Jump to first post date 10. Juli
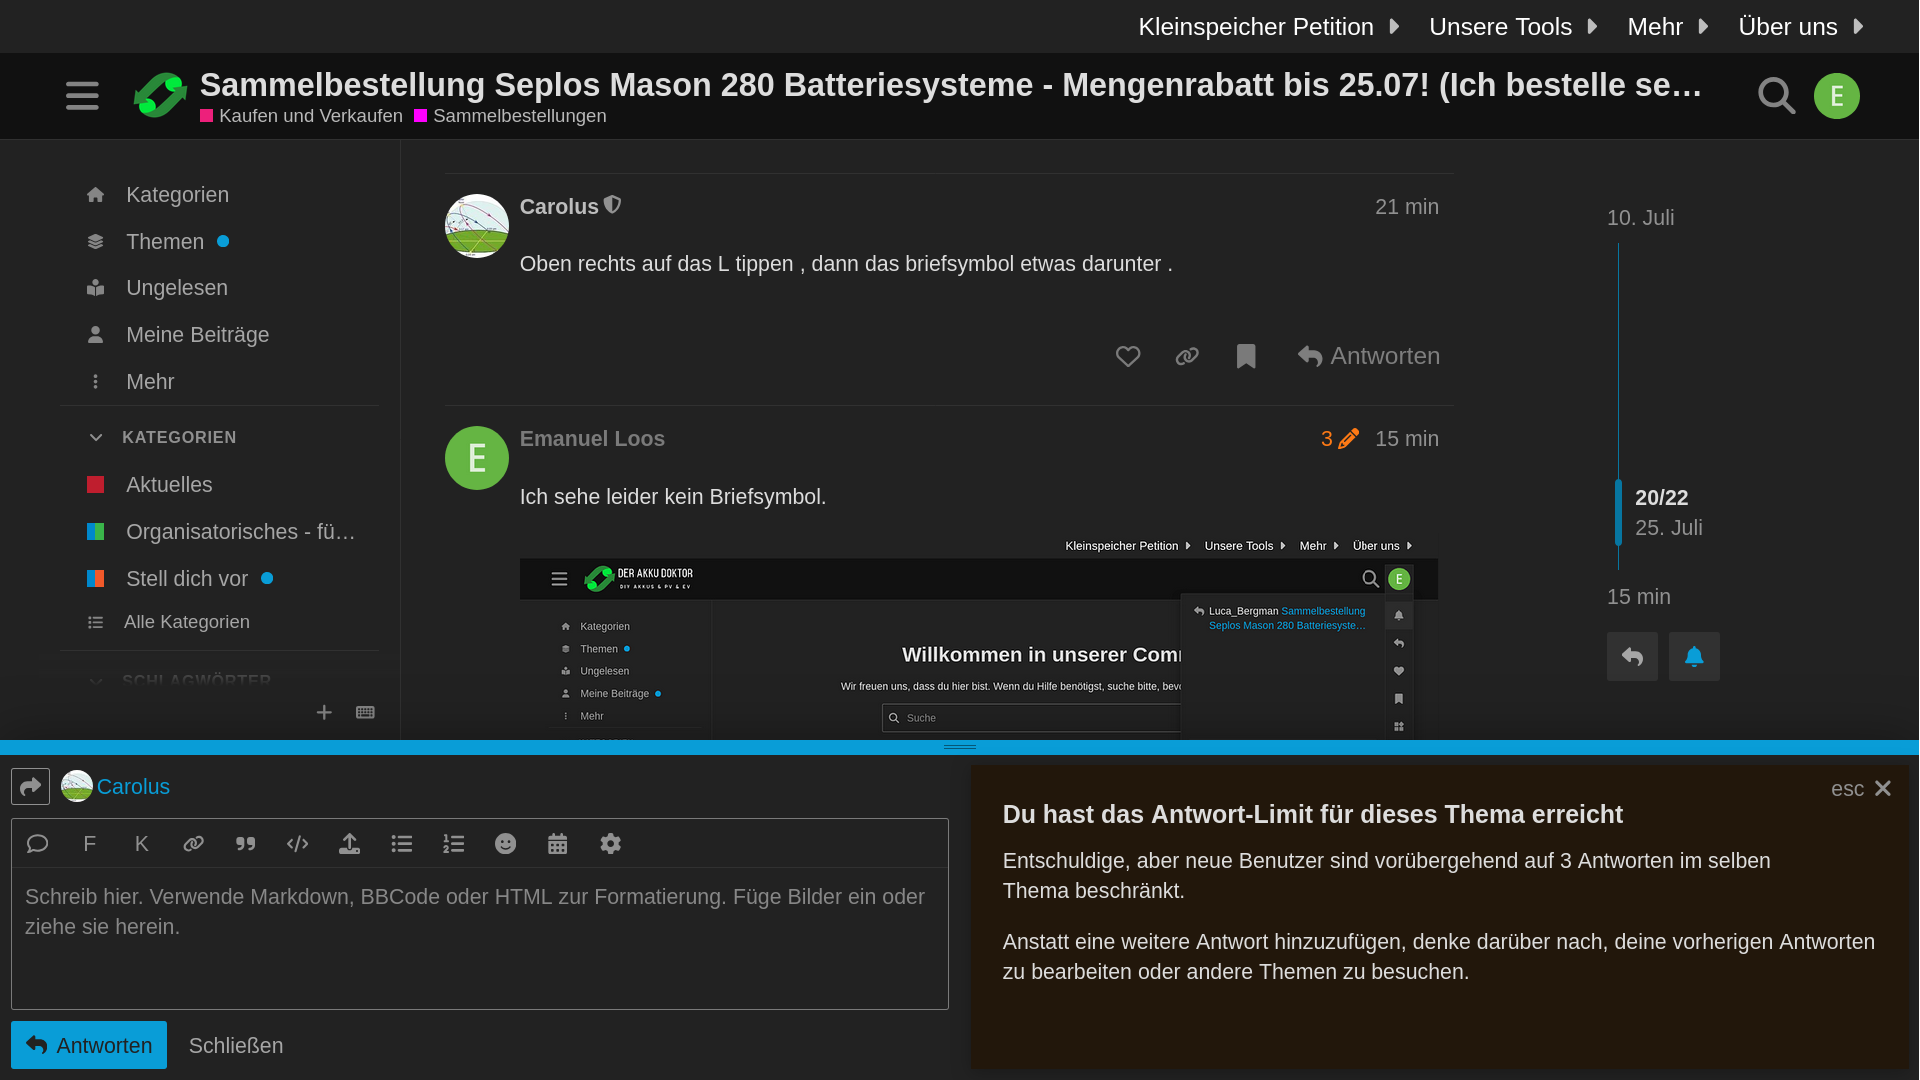The width and height of the screenshot is (1920, 1080). point(1640,218)
